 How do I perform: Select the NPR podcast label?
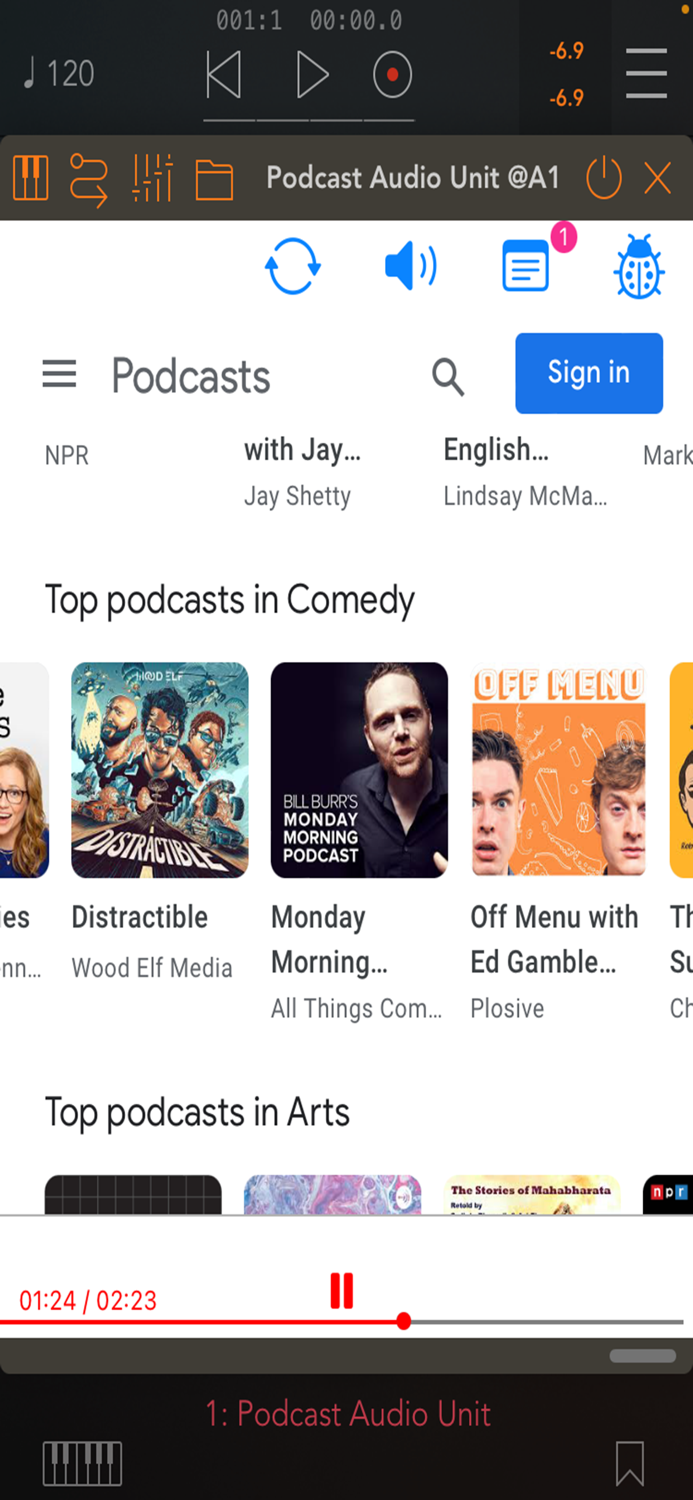pos(67,456)
